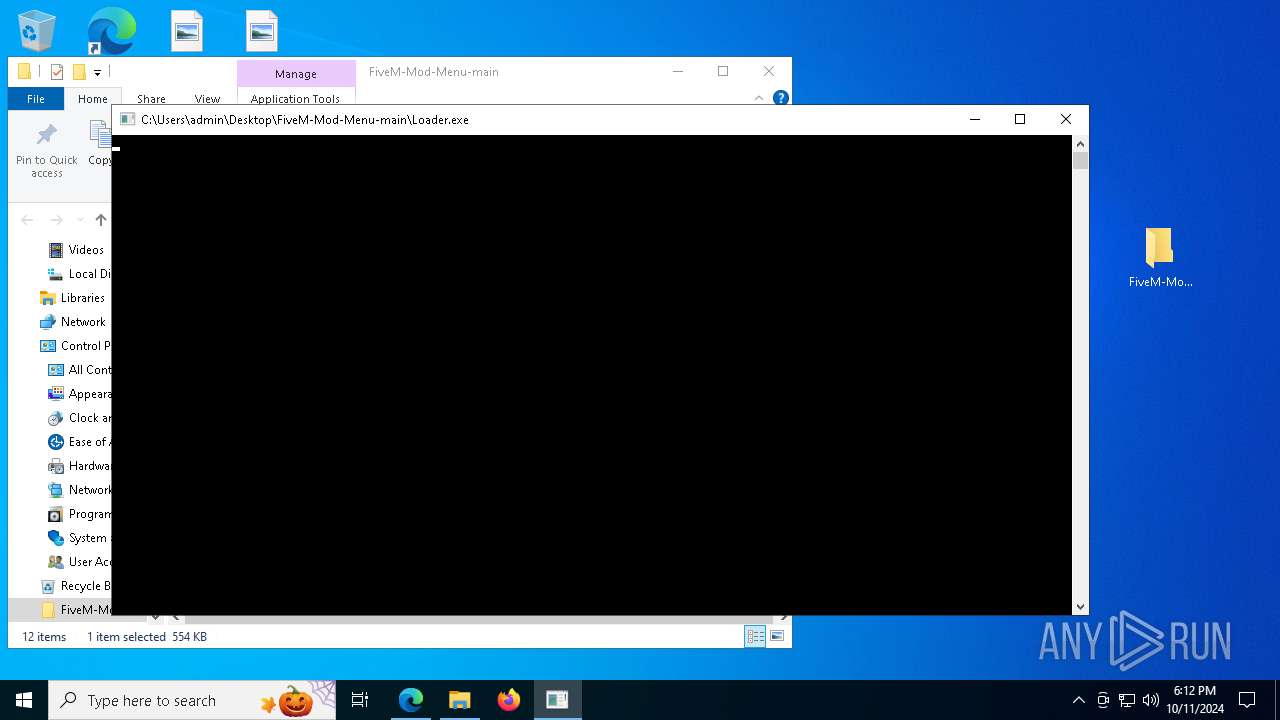This screenshot has width=1280, height=720.
Task: Select the second image file on desktop
Action: [261, 31]
